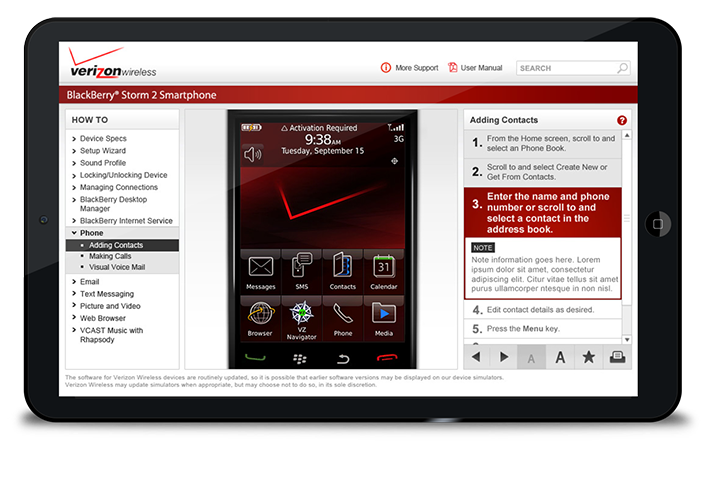Image resolution: width=710 pixels, height=493 pixels.
Task: Expand Device Specs topic
Action: click(103, 139)
